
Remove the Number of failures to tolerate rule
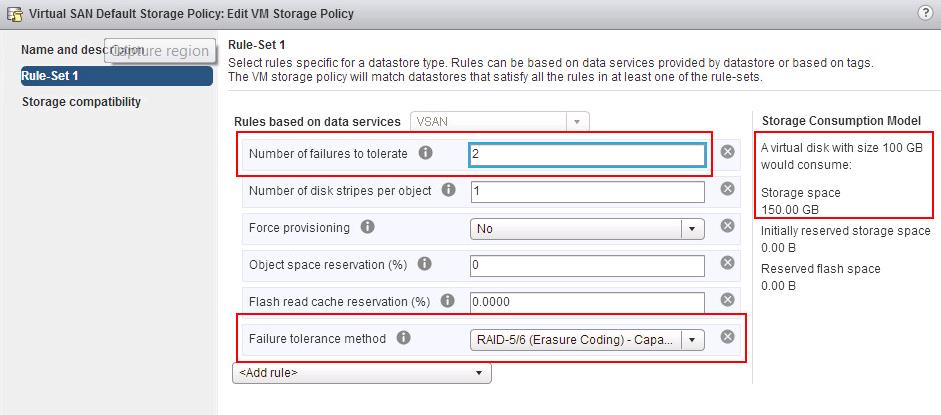click(728, 152)
